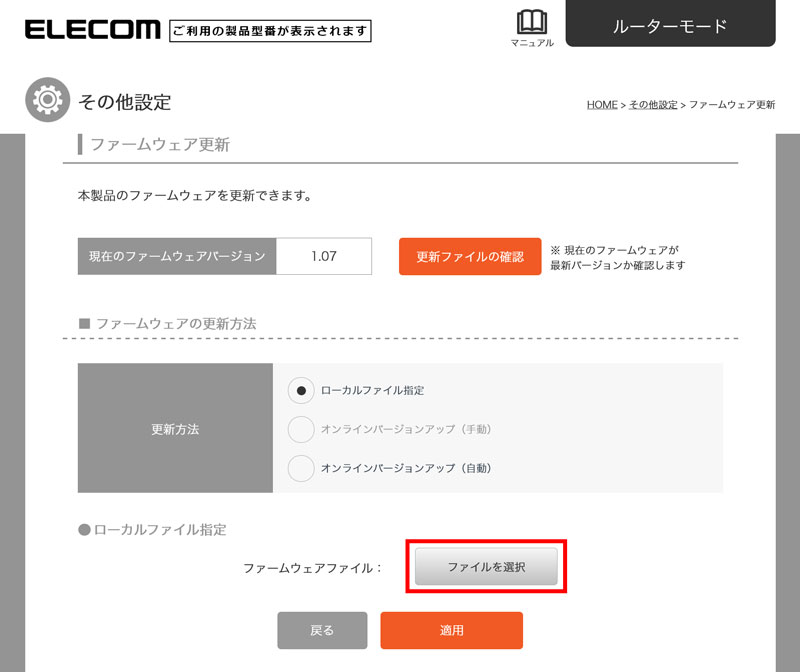Select オンラインバージョンアップ（手動） radio option
This screenshot has width=800, height=672.
click(301, 429)
